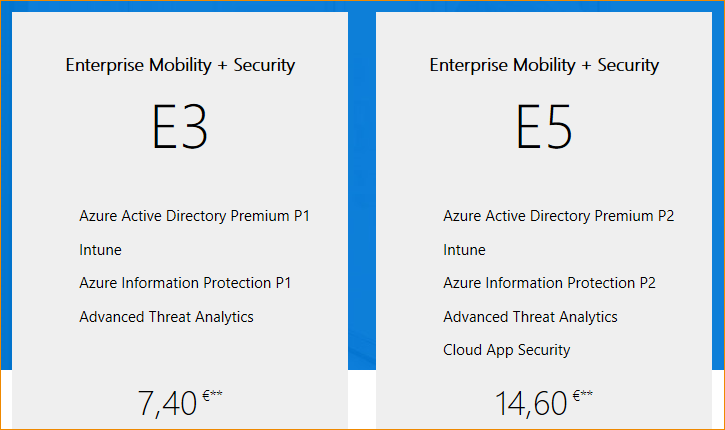
Task: Open Azure Active Directory Premium P1 feature
Action: pos(196,216)
